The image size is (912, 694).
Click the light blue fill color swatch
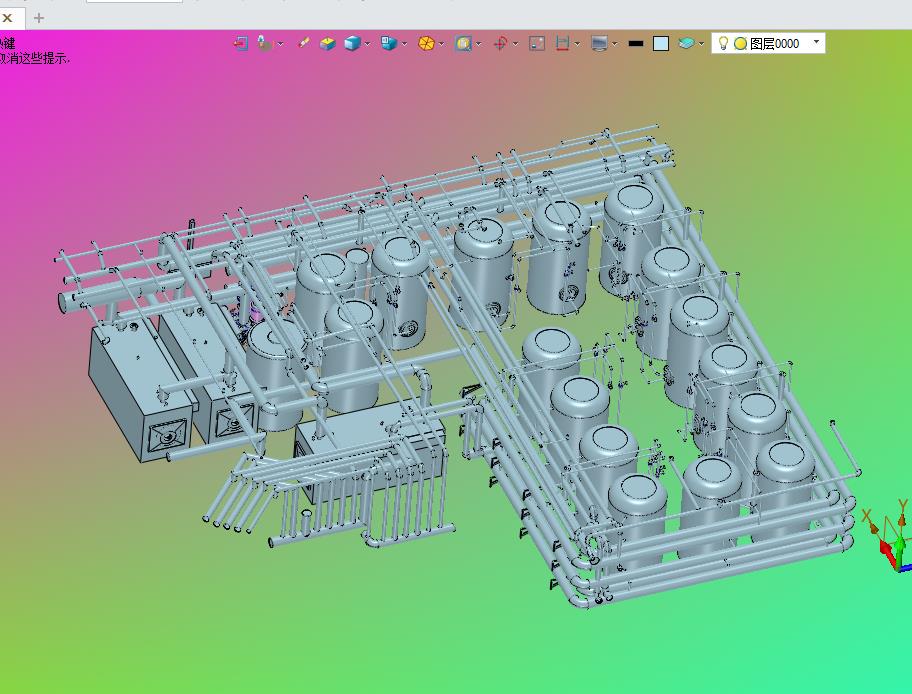[x=661, y=44]
